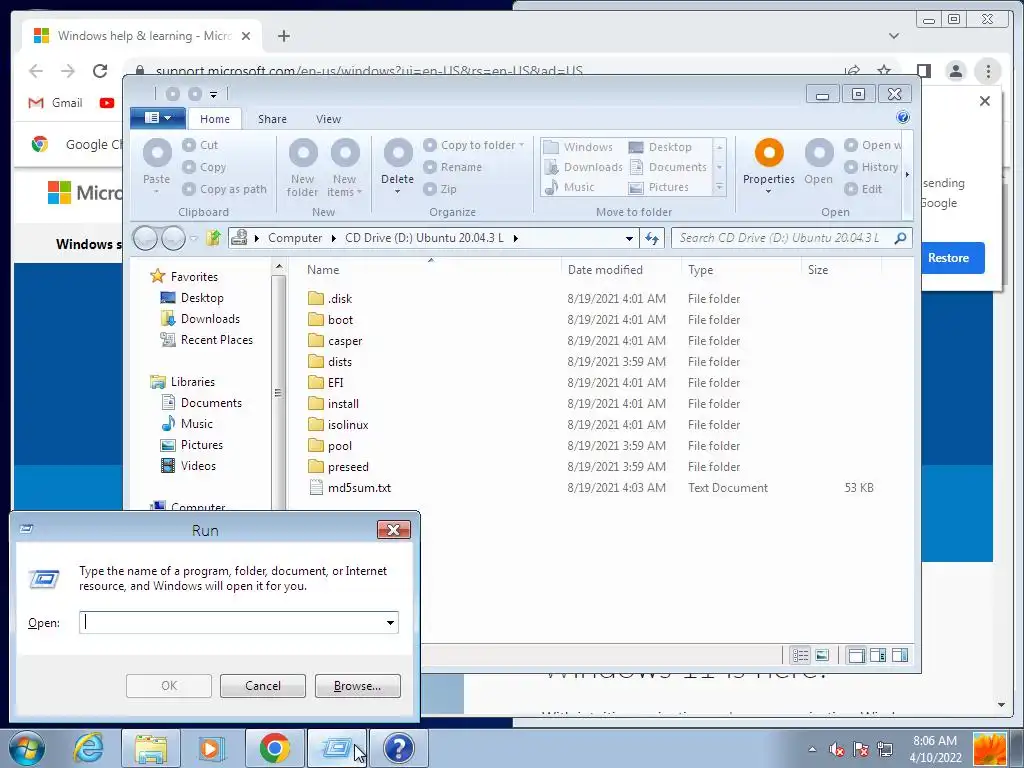Move to Documents folder shortcut
1024x768 pixels.
pyautogui.click(x=667, y=167)
